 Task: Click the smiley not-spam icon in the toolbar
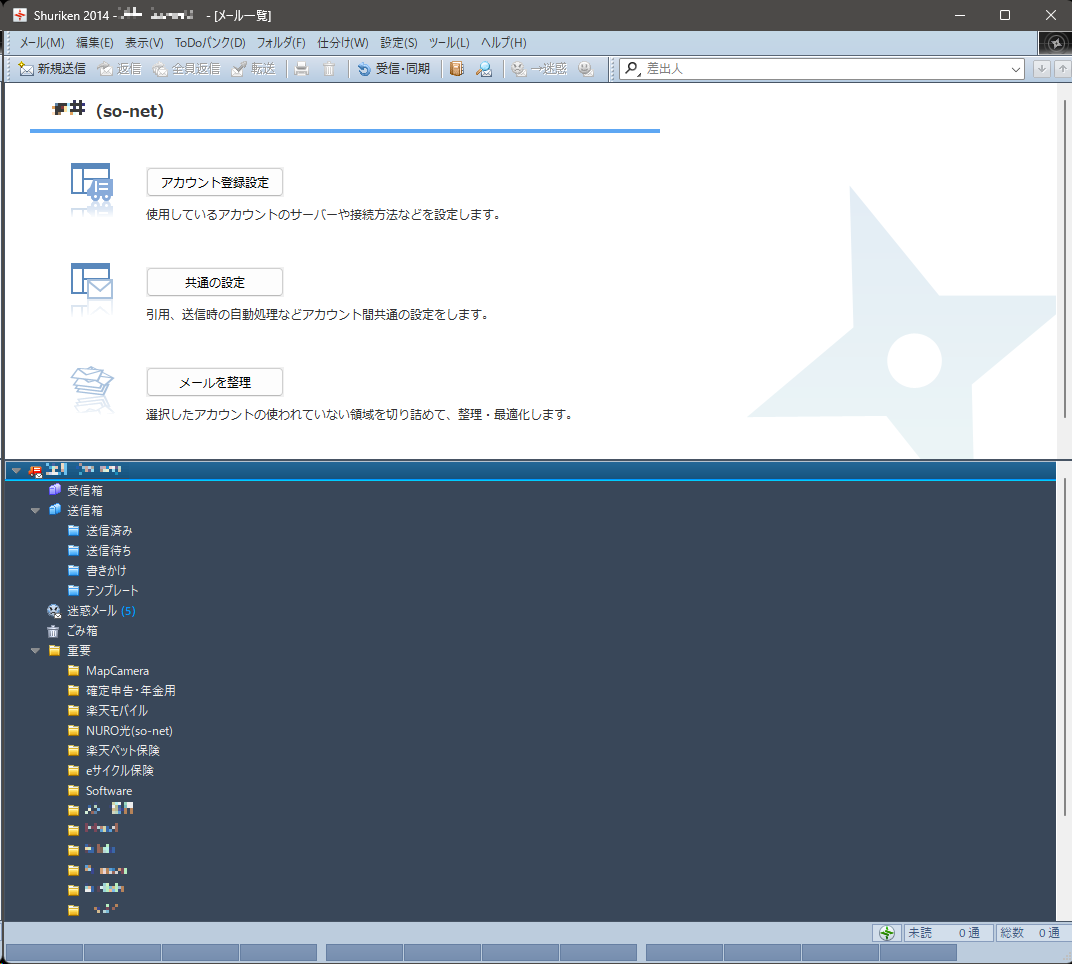[585, 69]
